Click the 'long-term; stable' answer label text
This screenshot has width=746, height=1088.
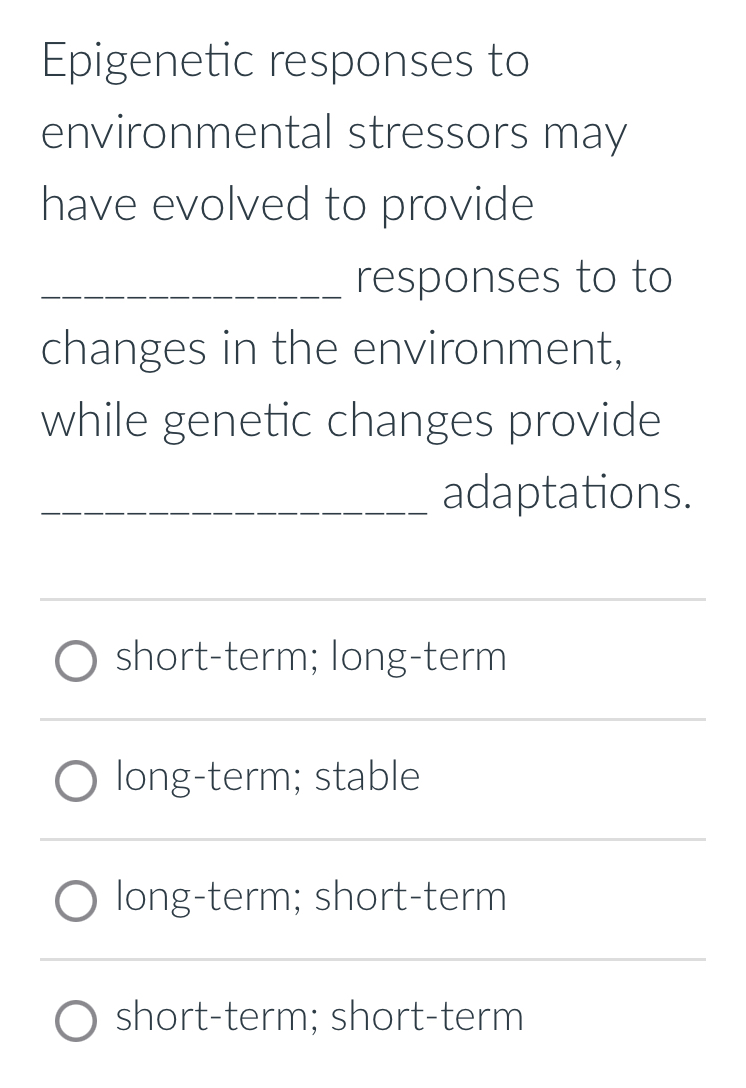268,776
